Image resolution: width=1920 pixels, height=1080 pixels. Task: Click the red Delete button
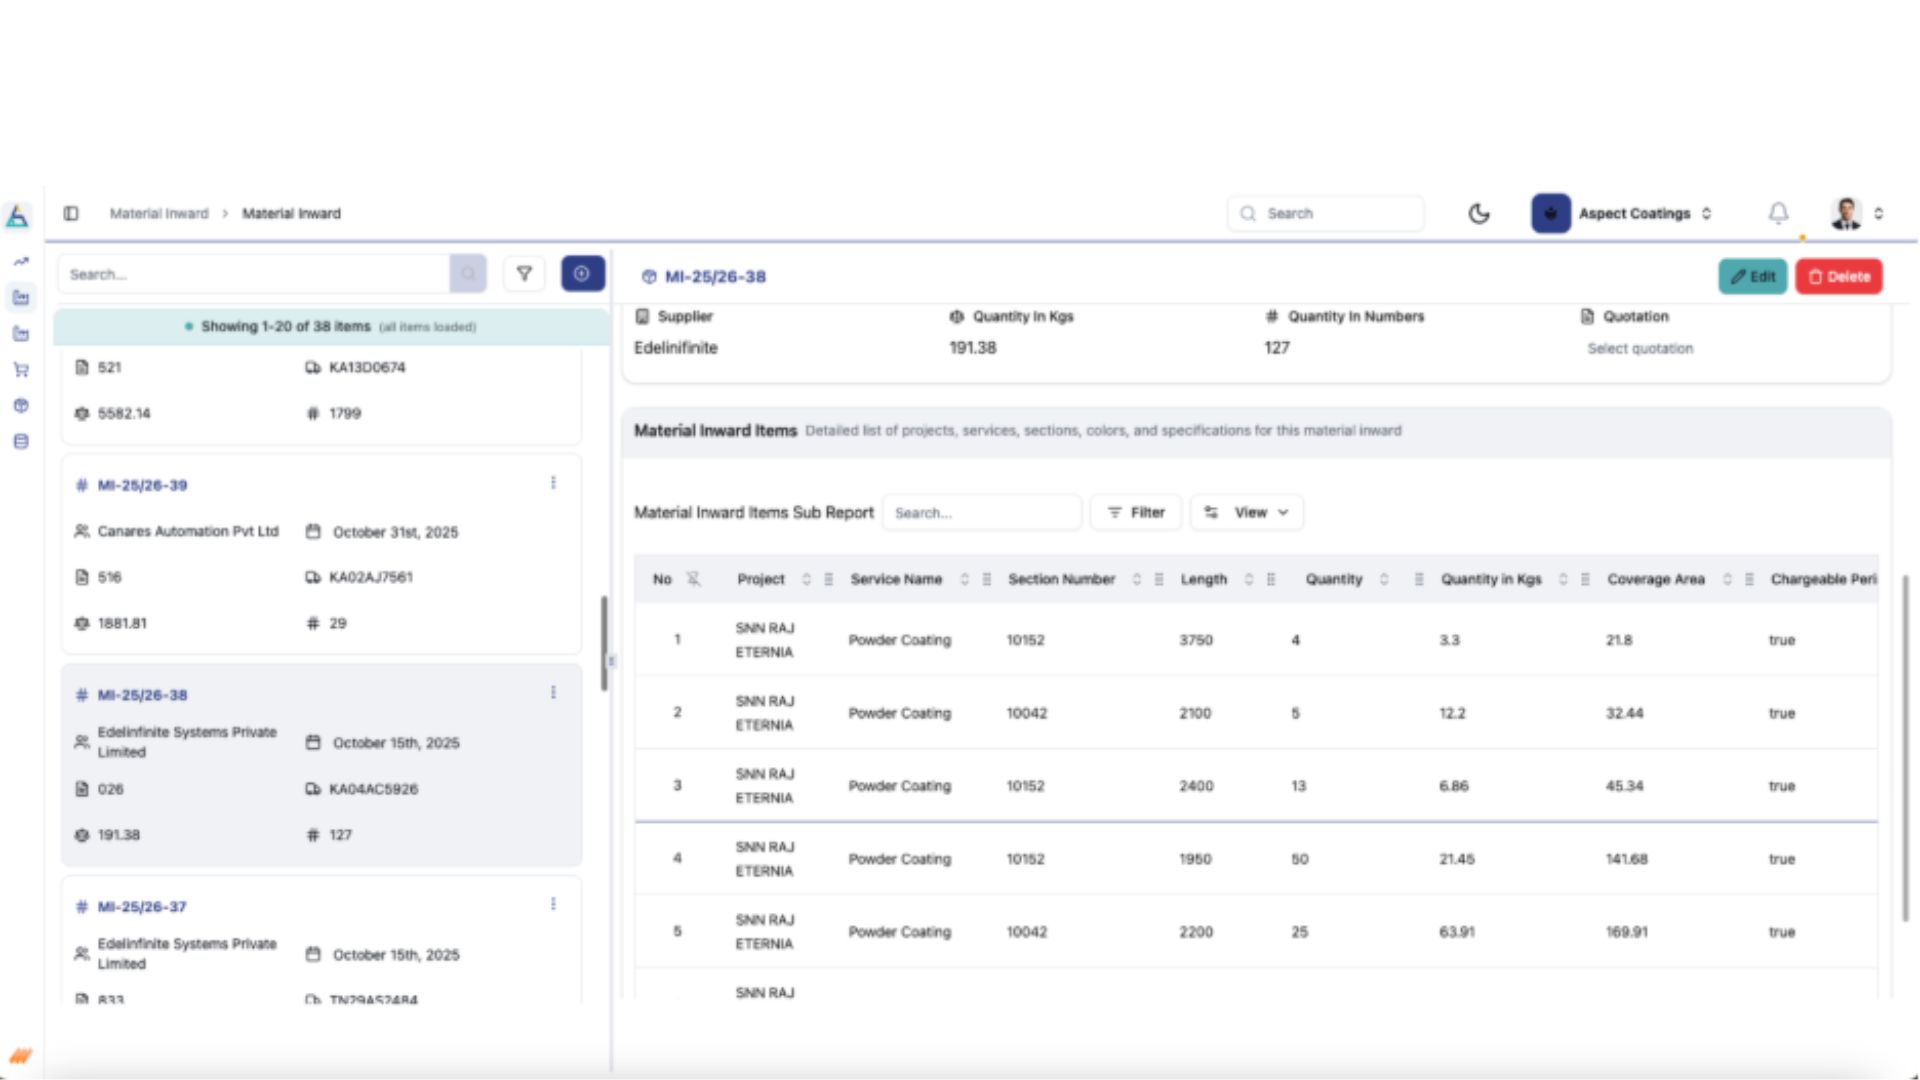[1838, 277]
